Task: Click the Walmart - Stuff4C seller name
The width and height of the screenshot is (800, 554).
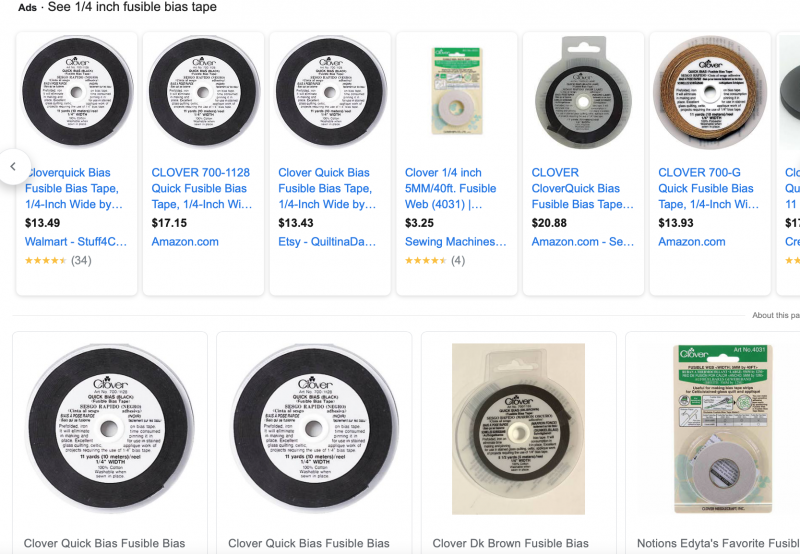Action: 76,242
